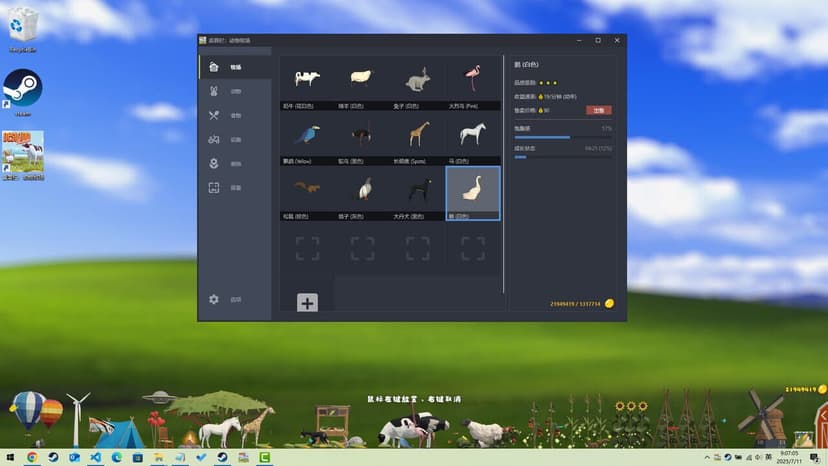Open the Recycle Bin desktop icon
Screen dimensions: 828x466
click(x=23, y=30)
